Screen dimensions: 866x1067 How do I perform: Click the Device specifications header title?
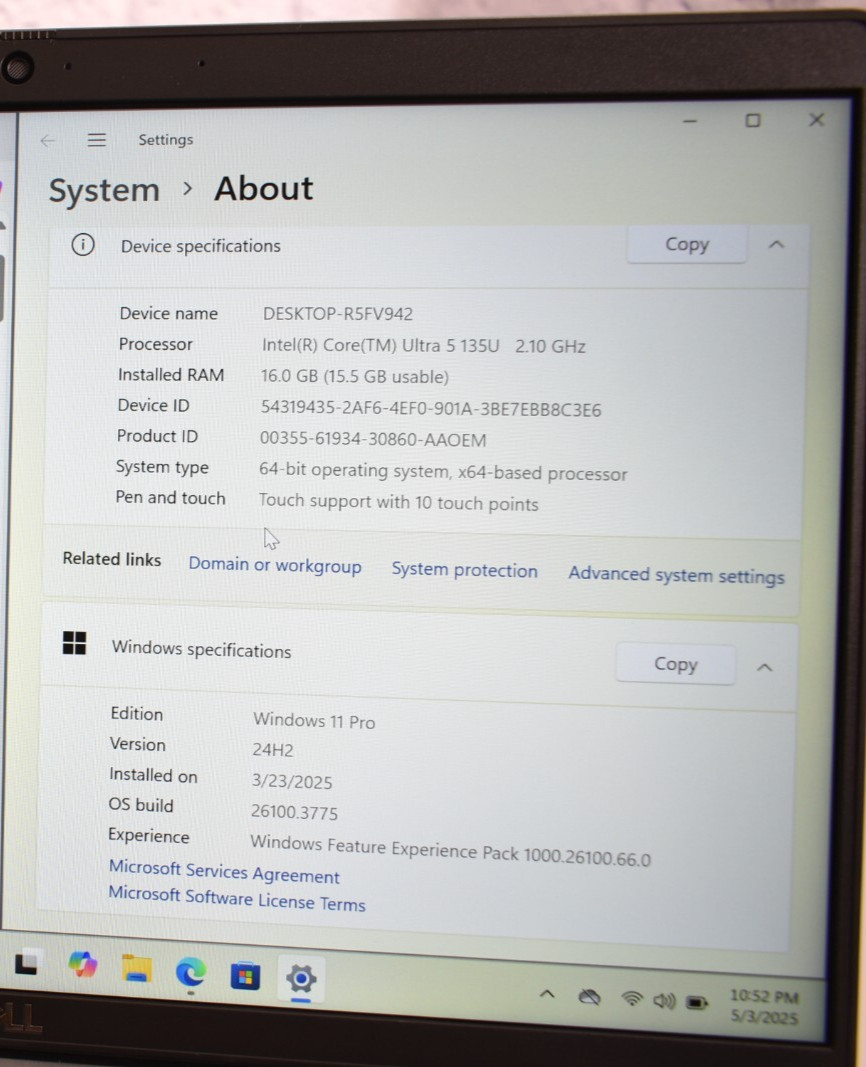pos(201,246)
